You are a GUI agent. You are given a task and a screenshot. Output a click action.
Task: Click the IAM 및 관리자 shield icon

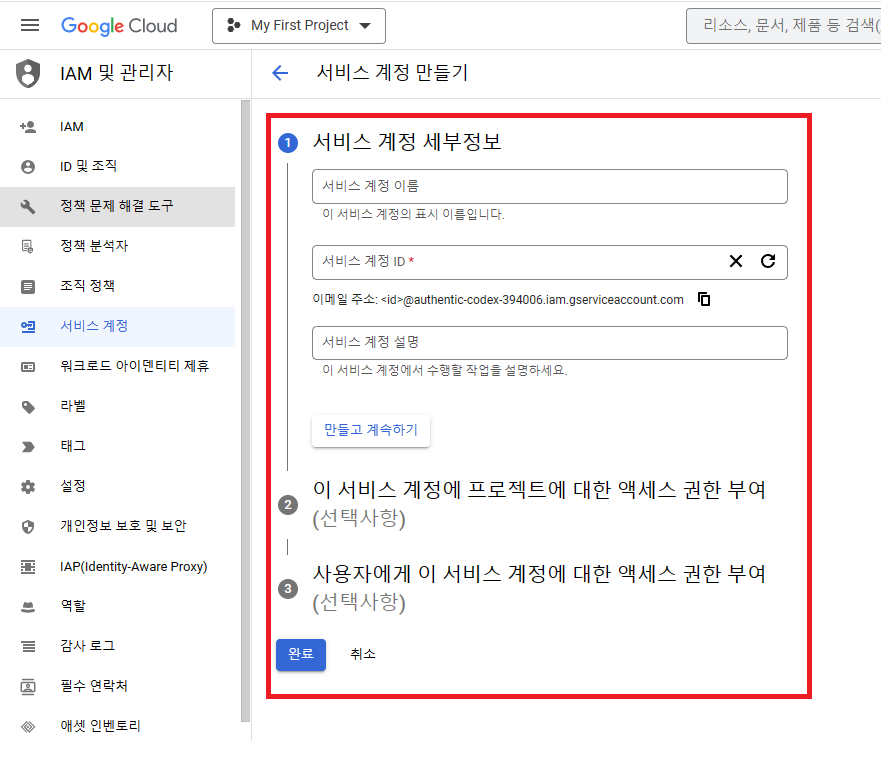[x=29, y=73]
